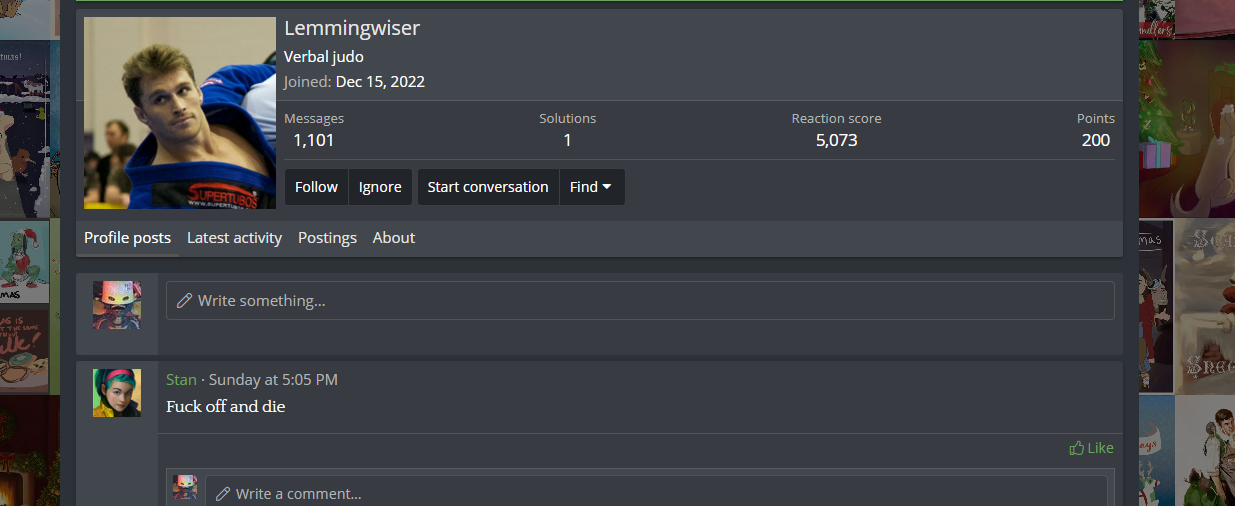Click the pencil icon in Write something field
The width and height of the screenshot is (1235, 506).
coord(184,300)
